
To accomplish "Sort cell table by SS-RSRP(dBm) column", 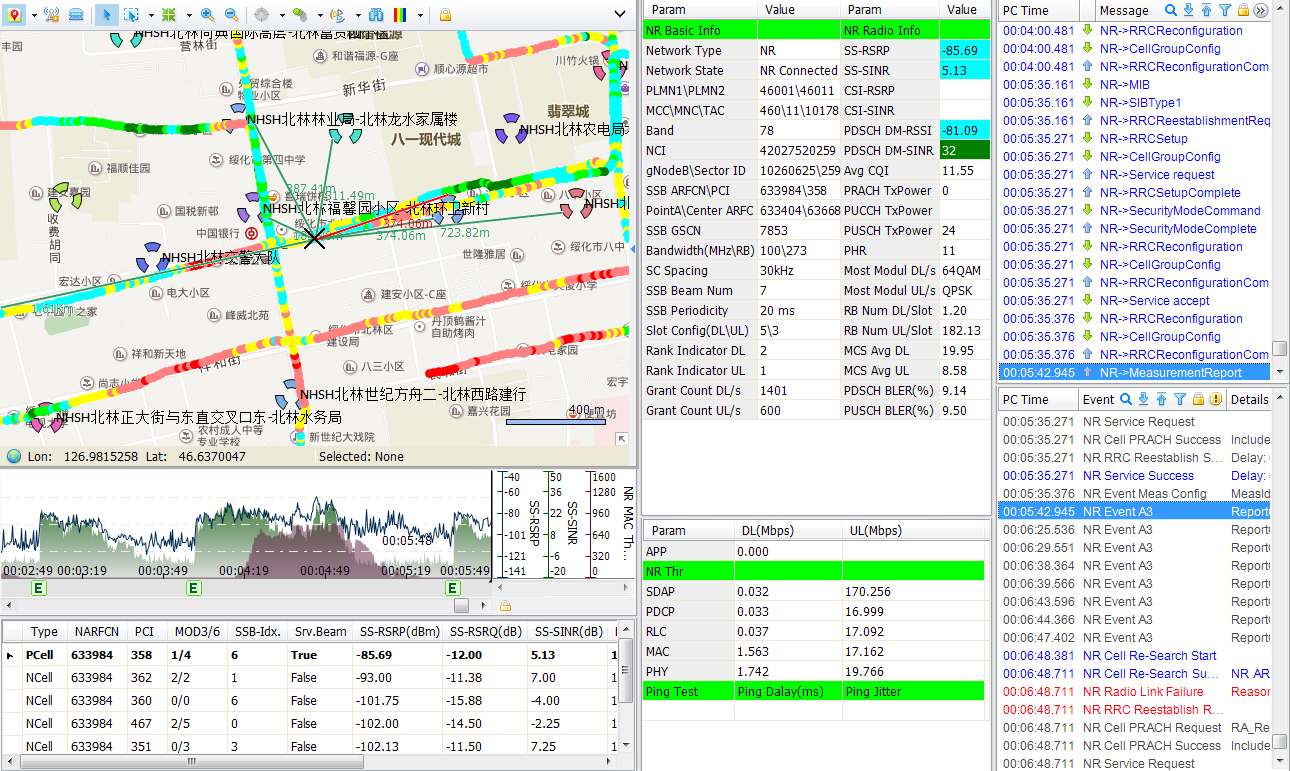I will click(x=397, y=632).
